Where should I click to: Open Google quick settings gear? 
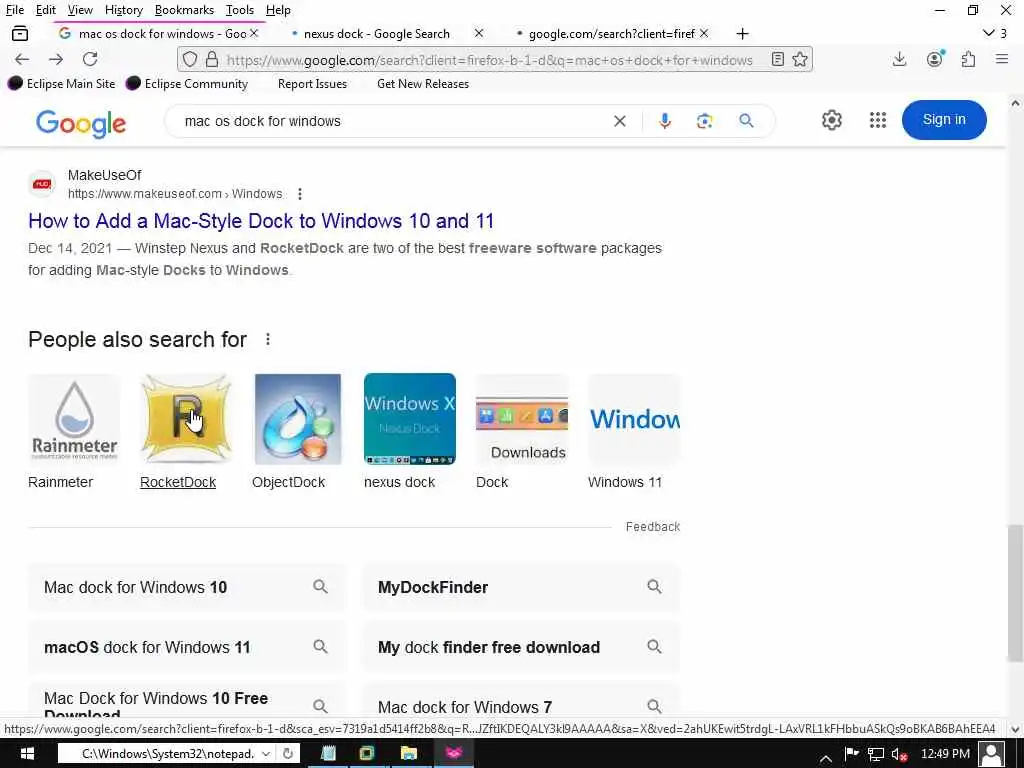click(x=831, y=120)
